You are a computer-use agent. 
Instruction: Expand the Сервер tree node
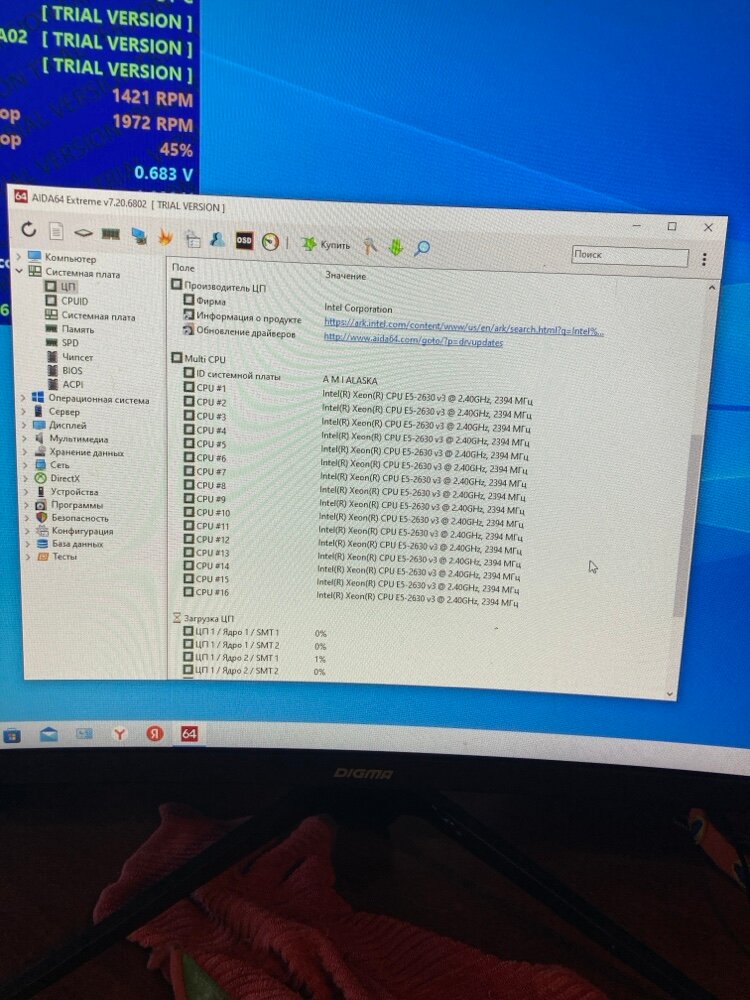pos(24,411)
